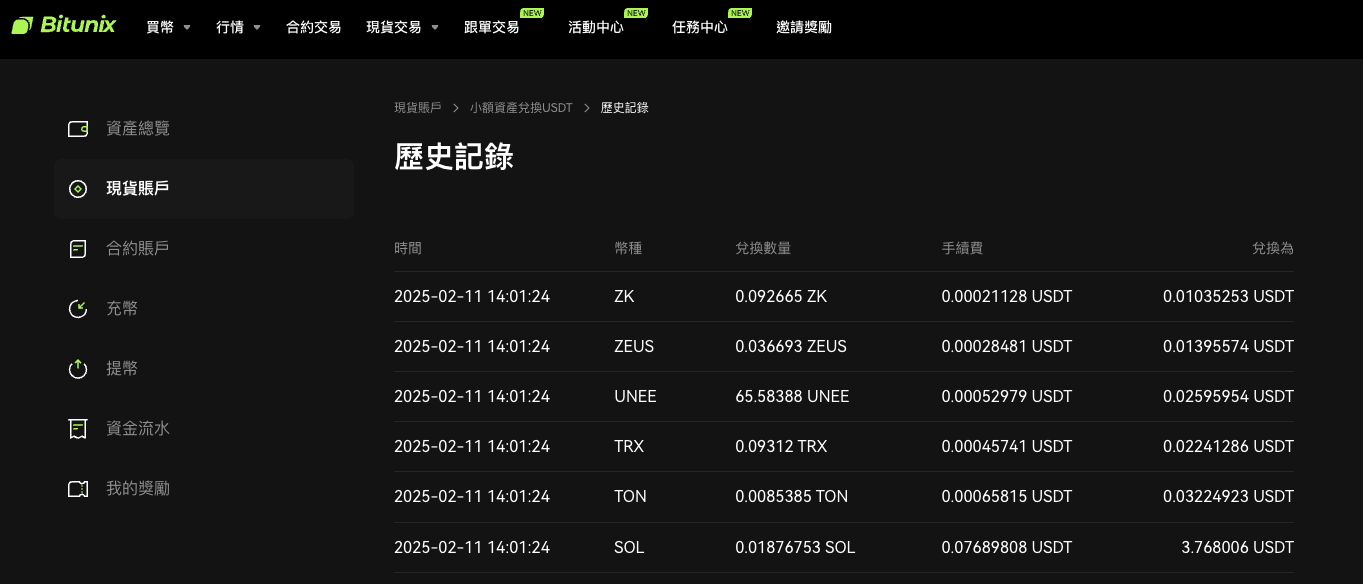Click the Bitunix logo
This screenshot has height=584, width=1363.
(64, 25)
